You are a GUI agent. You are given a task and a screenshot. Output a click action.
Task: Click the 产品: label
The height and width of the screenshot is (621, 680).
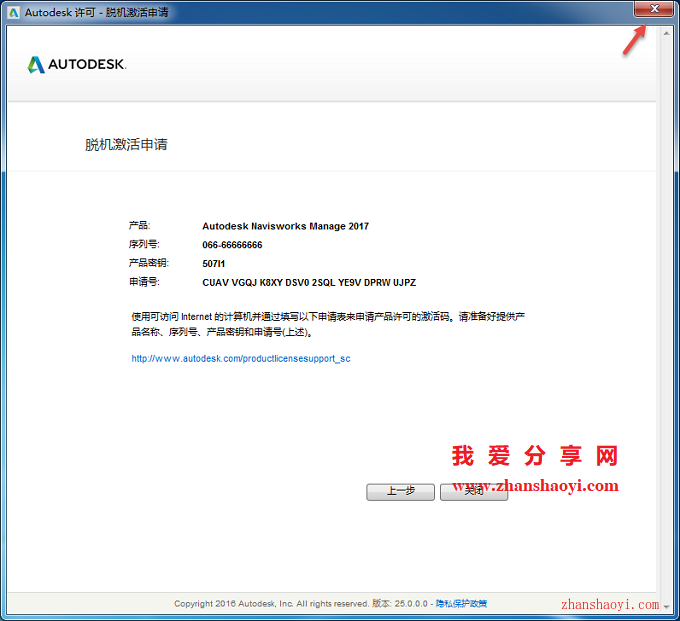pos(139,226)
